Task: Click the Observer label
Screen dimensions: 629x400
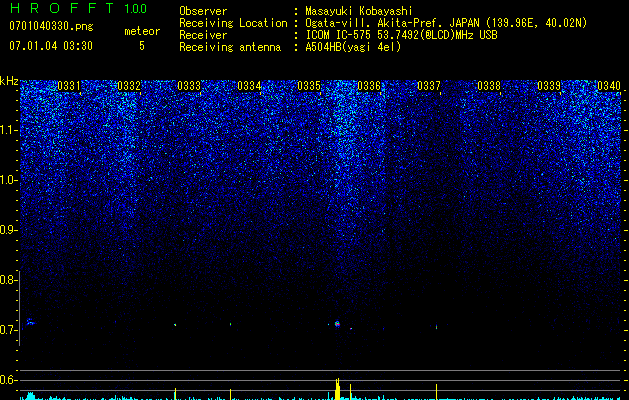Action: point(203,11)
